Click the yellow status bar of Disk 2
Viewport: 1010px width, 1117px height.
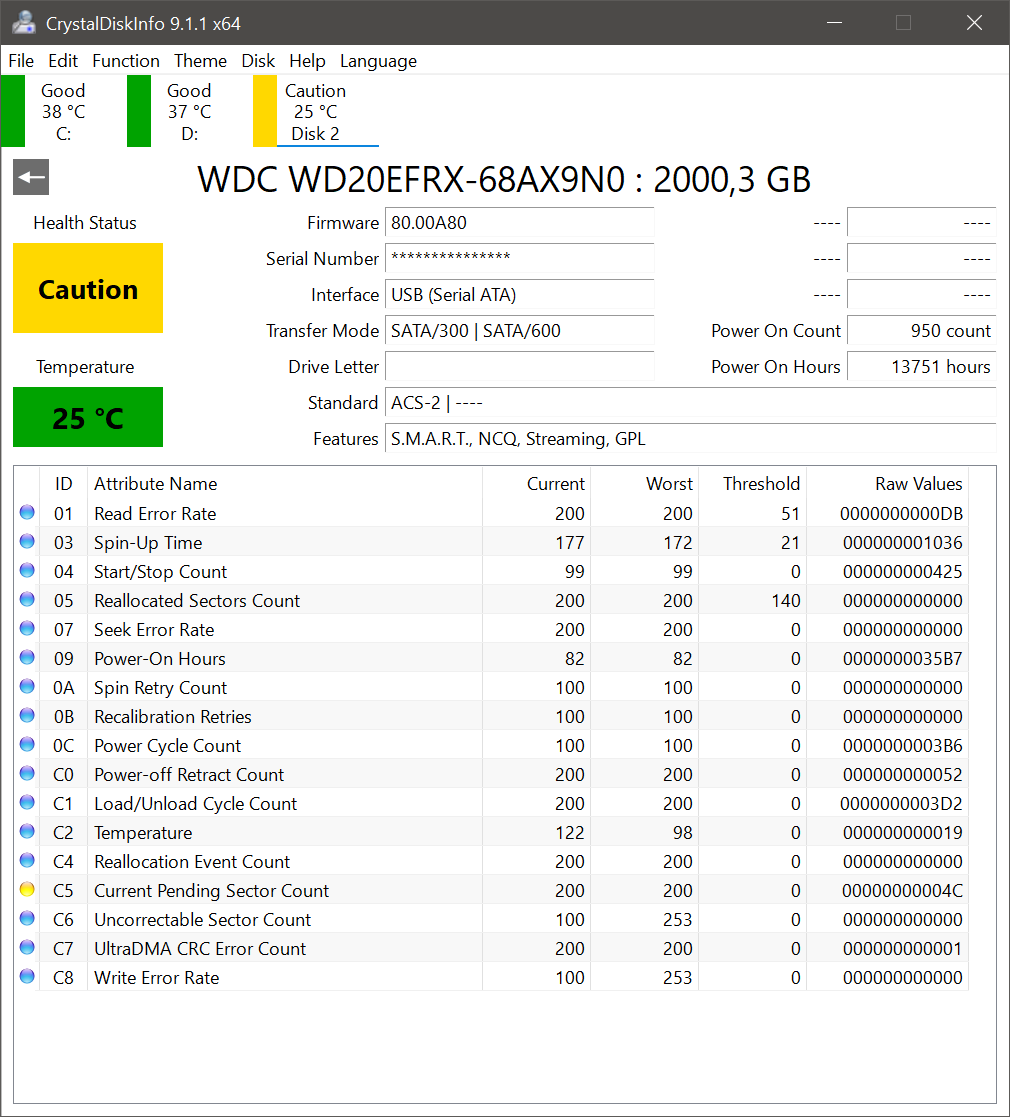[x=265, y=111]
